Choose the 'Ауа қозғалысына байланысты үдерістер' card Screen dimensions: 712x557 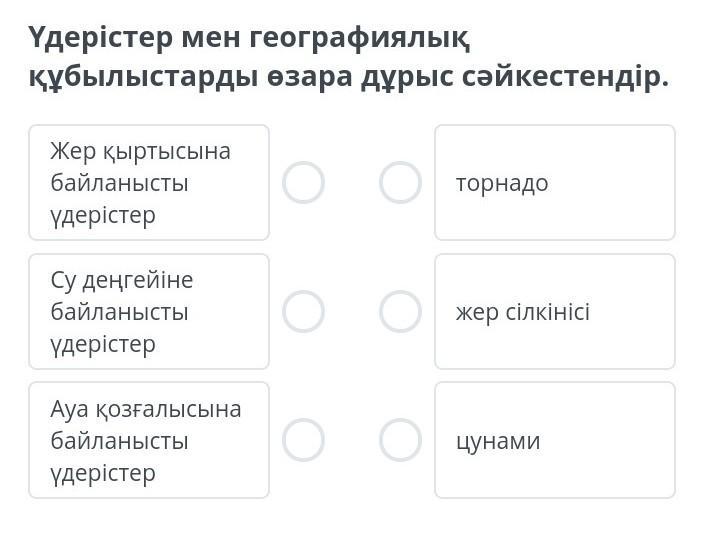(x=149, y=440)
